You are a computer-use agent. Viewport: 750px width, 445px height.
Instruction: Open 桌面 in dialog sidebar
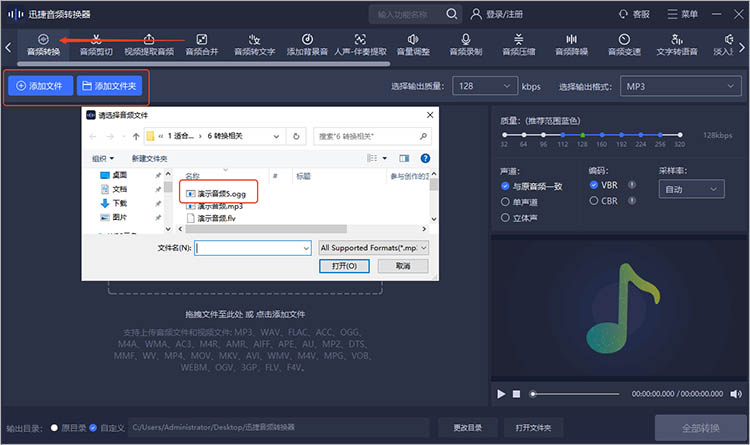(114, 175)
